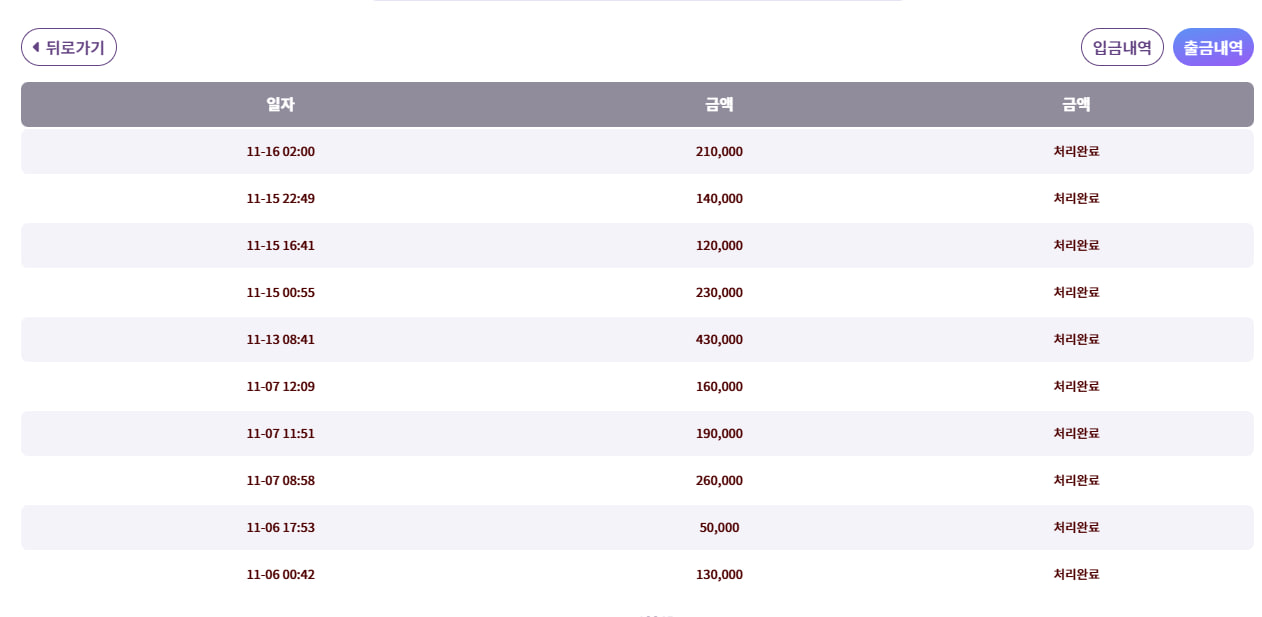Click the rightmost 금액 column header
Image resolution: width=1262 pixels, height=617 pixels.
point(1076,104)
